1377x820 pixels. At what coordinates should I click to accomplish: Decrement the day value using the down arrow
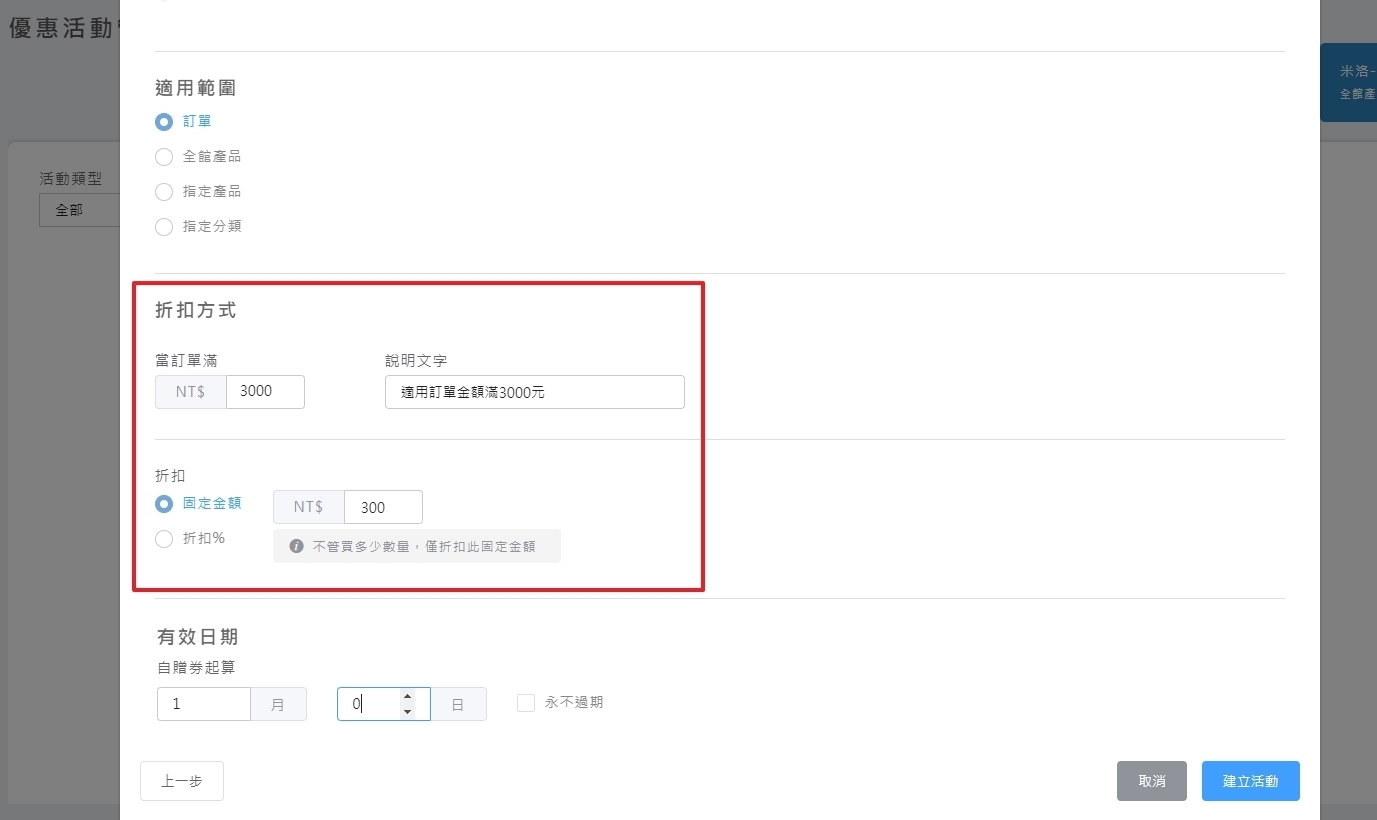[407, 710]
